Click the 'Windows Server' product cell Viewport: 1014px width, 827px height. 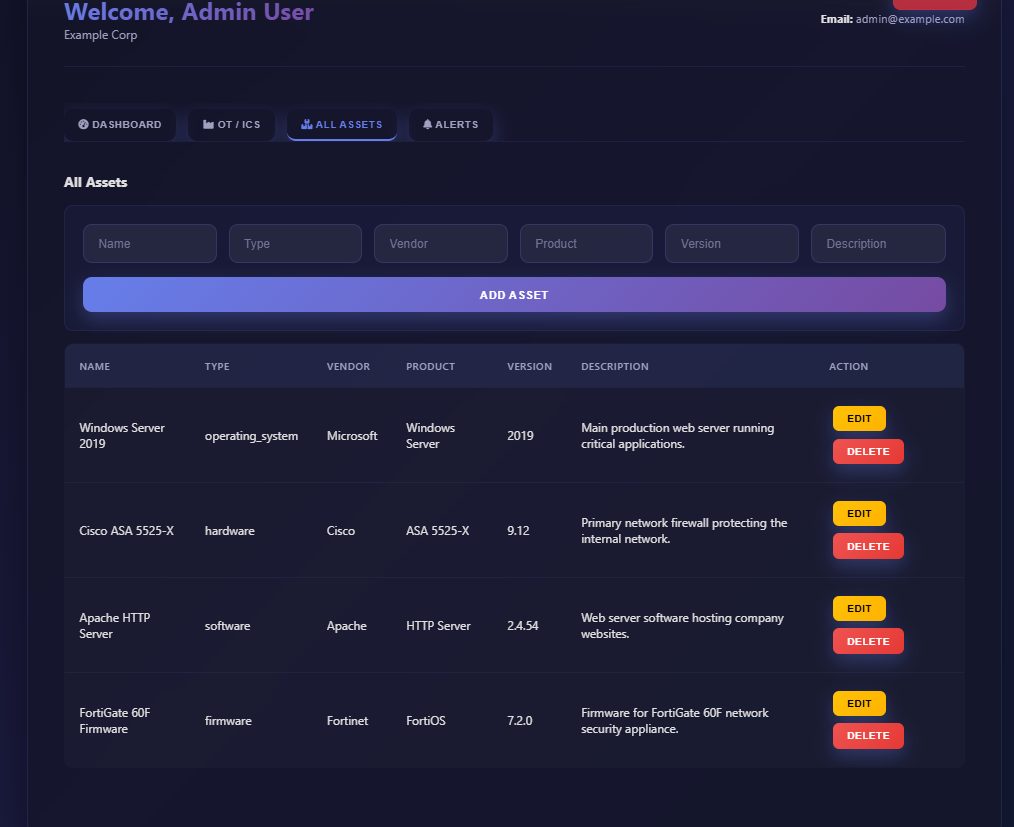(430, 436)
